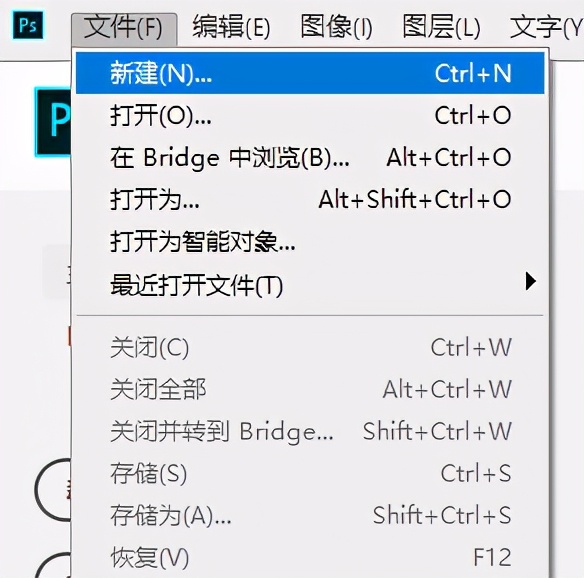Viewport: 584px width, 578px height.
Task: Choose 恢复(V) menu item
Action: [x=310, y=558]
